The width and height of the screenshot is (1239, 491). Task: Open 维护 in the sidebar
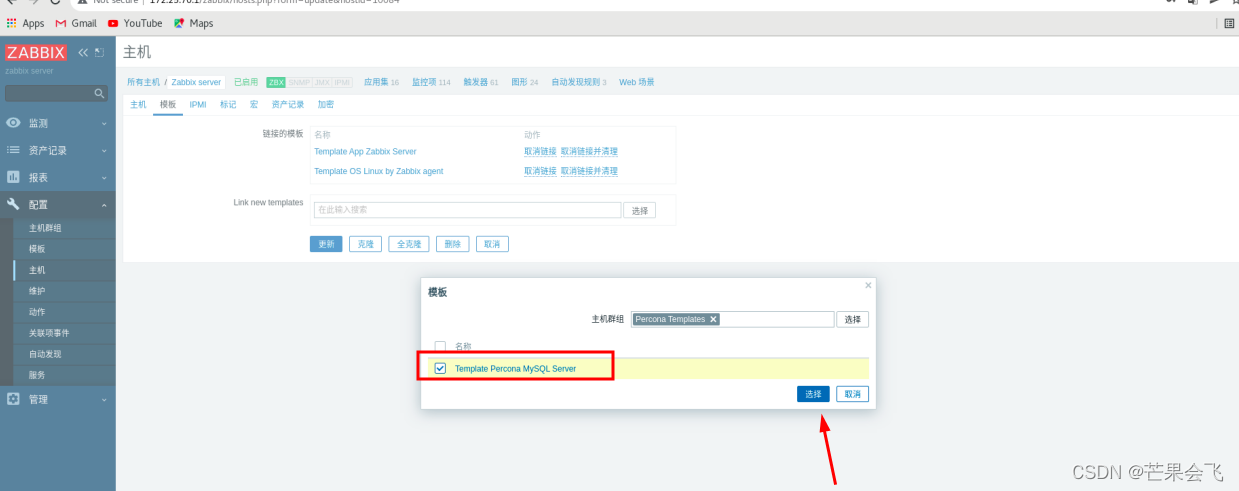click(37, 291)
